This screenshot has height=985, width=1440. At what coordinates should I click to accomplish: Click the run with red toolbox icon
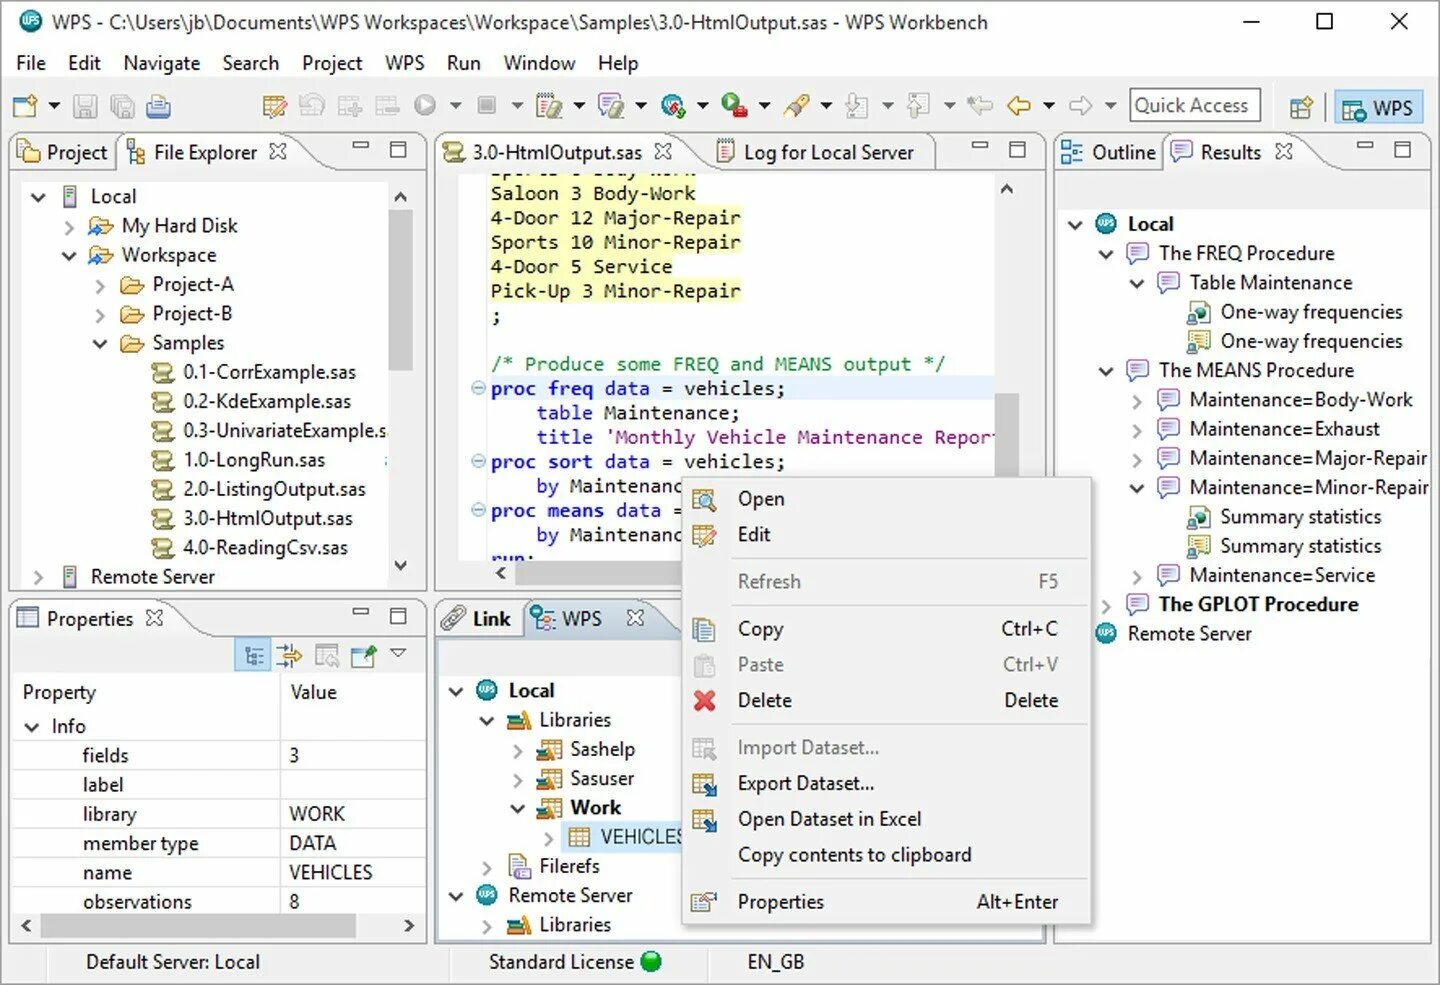tap(734, 105)
